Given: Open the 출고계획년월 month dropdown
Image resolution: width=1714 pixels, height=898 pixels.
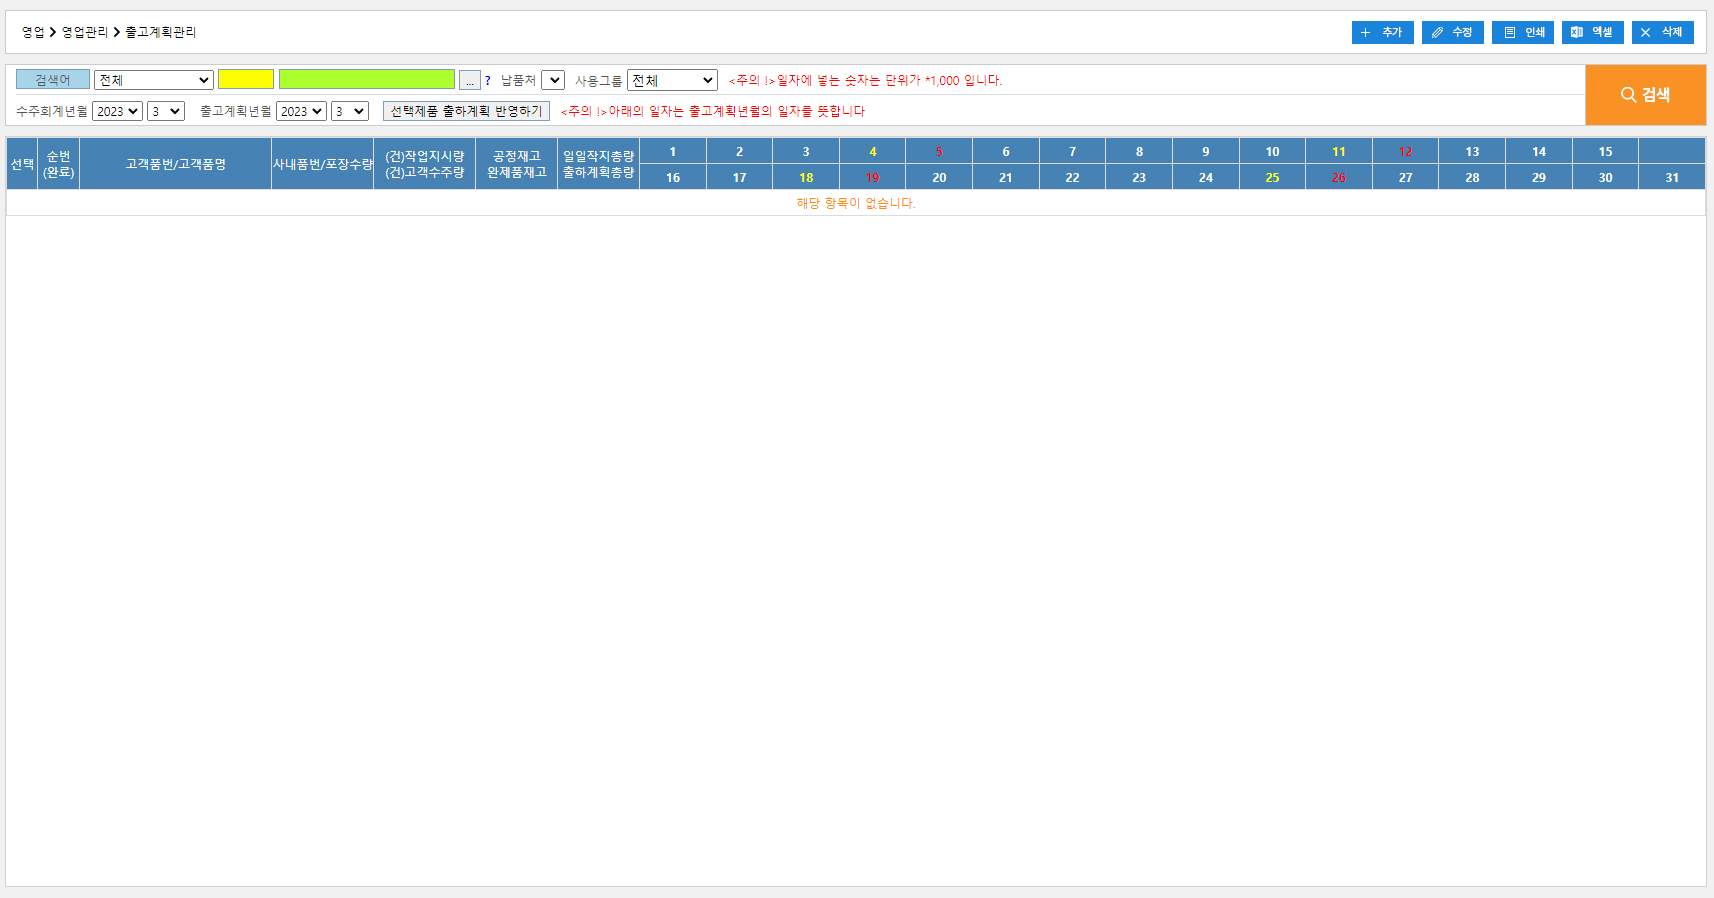Looking at the screenshot, I should 350,111.
